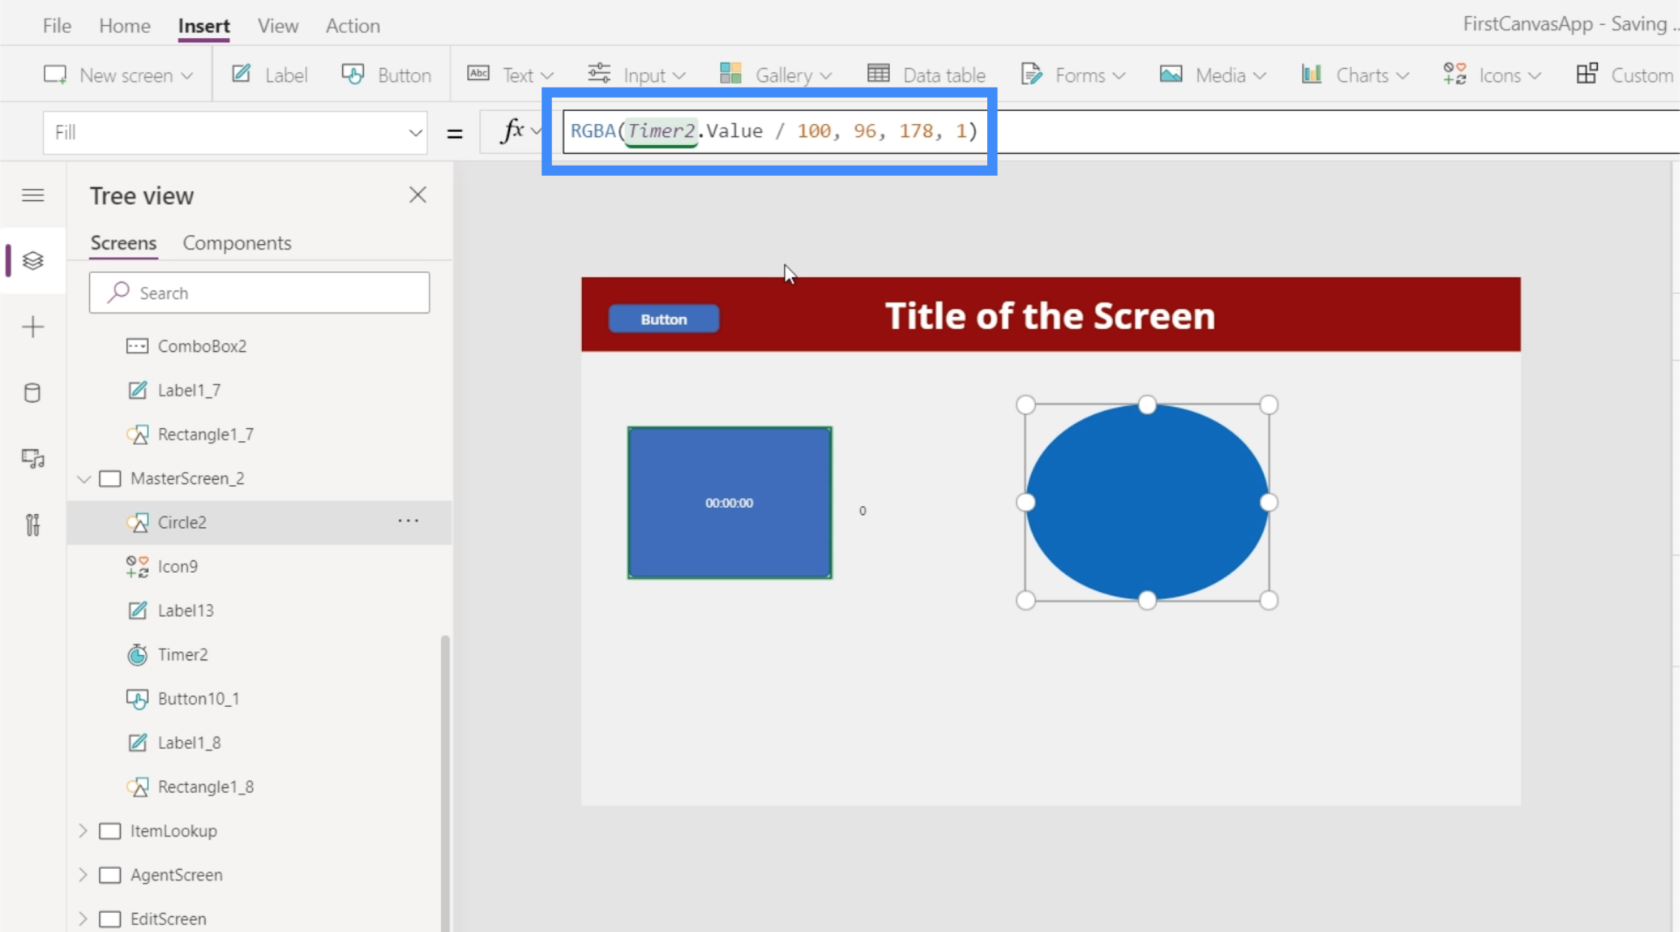Click the Timer control showing 00:00:00
This screenshot has height=932, width=1680.
tap(730, 503)
